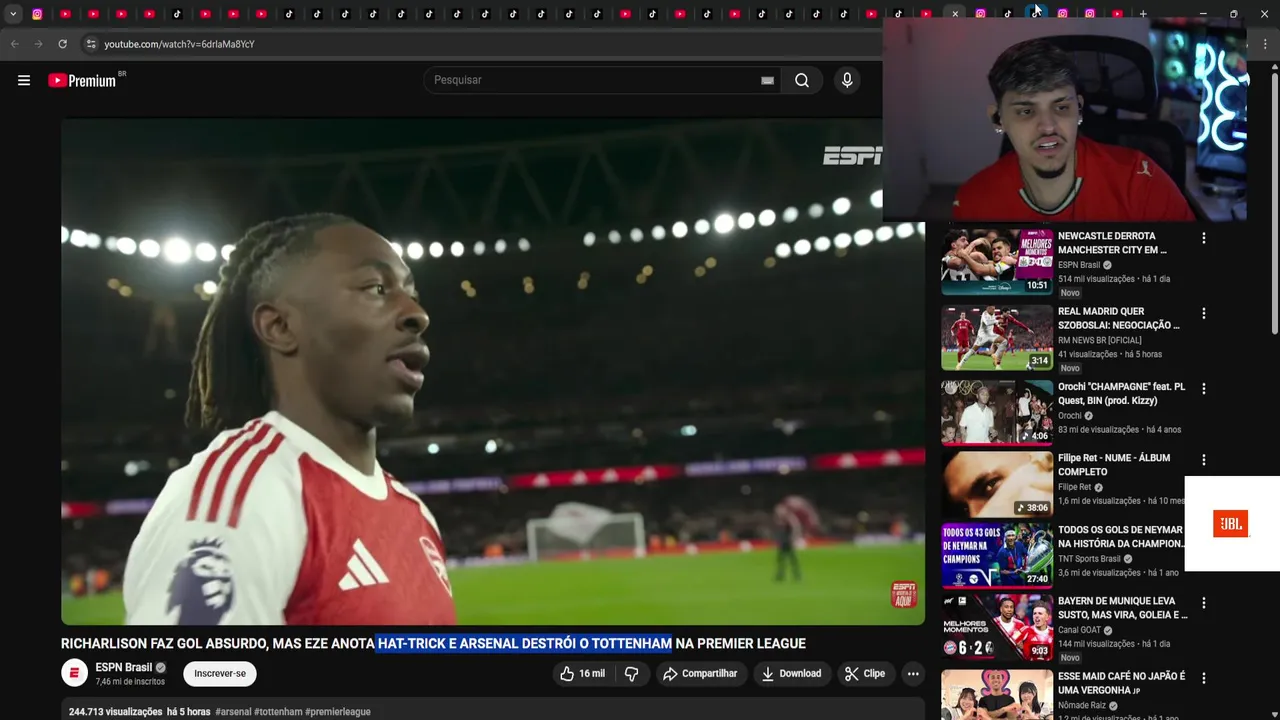The height and width of the screenshot is (720, 1280).
Task: Click title Filipe Ret - NUME - ÁLBUM COMPLETO
Action: 1114,465
